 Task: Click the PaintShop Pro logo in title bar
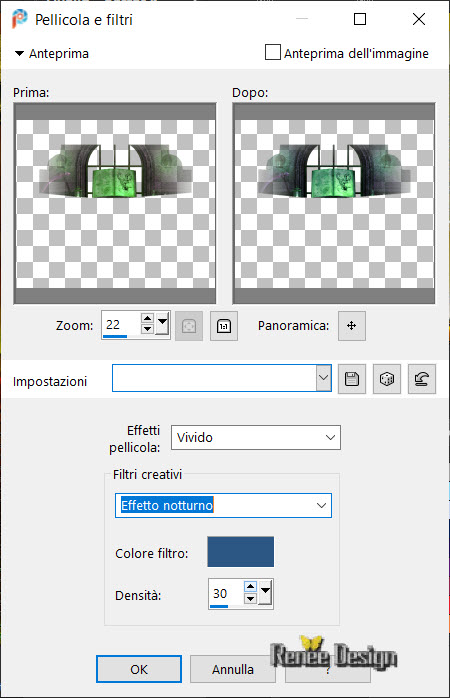(x=19, y=19)
